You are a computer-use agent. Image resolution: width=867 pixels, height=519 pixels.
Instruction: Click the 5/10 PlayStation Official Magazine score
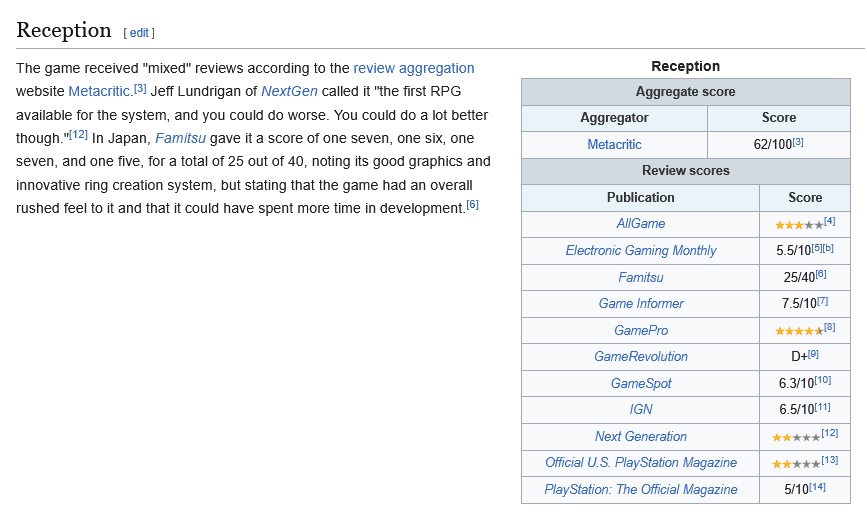pos(796,490)
